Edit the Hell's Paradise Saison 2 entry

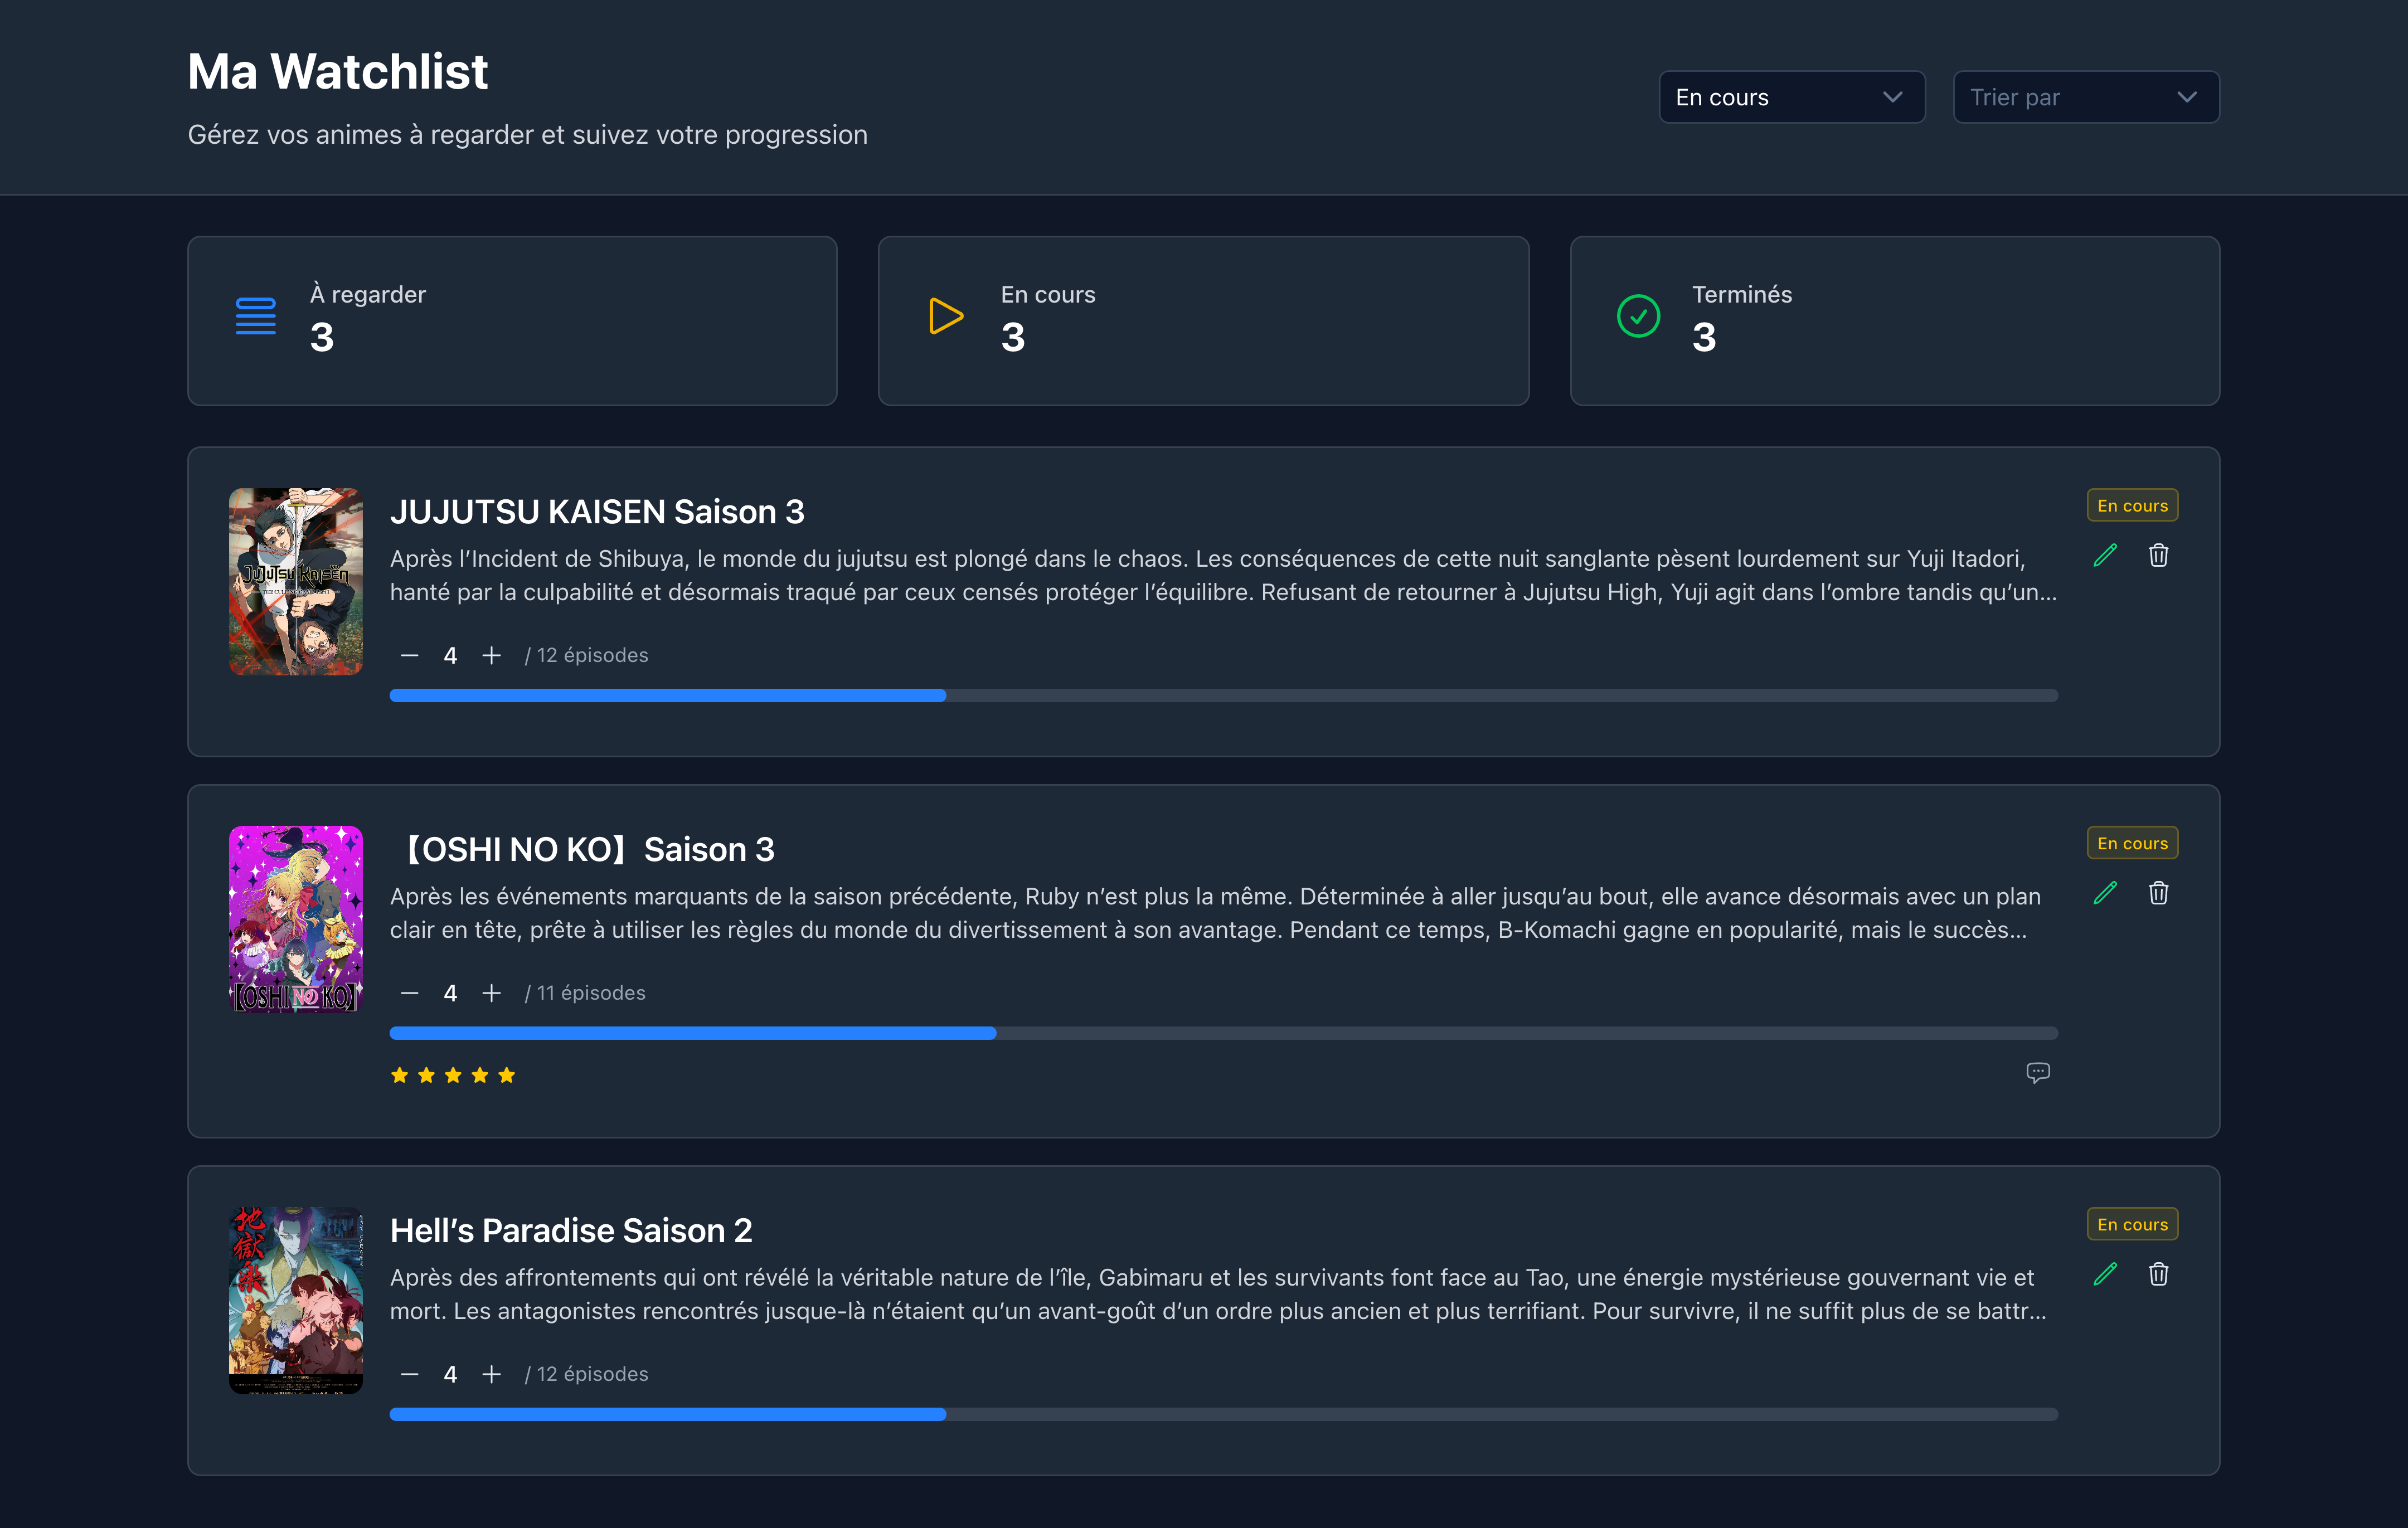point(2105,1274)
